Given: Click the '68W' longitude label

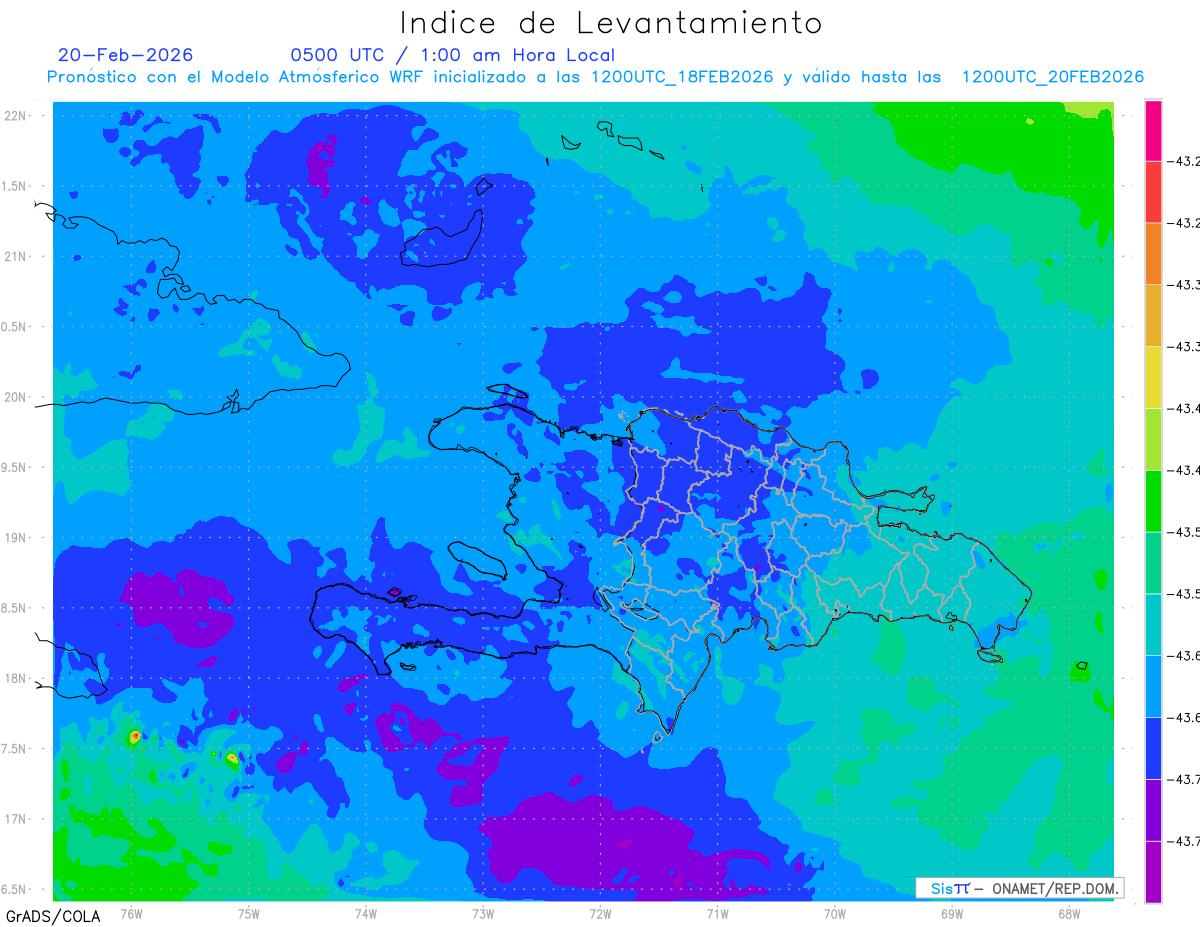Looking at the screenshot, I should point(1068,913).
